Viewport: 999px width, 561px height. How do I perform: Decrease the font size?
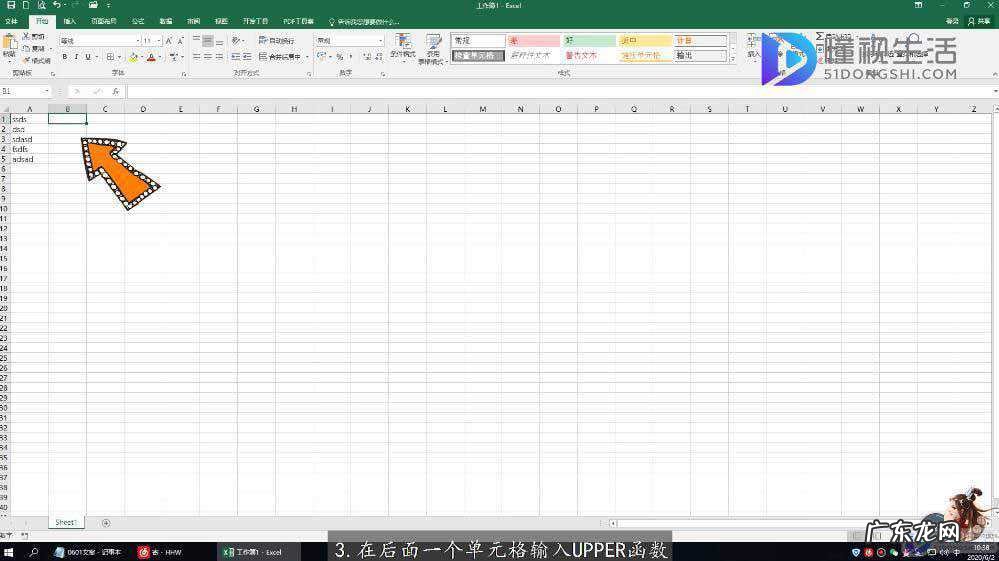click(x=180, y=41)
